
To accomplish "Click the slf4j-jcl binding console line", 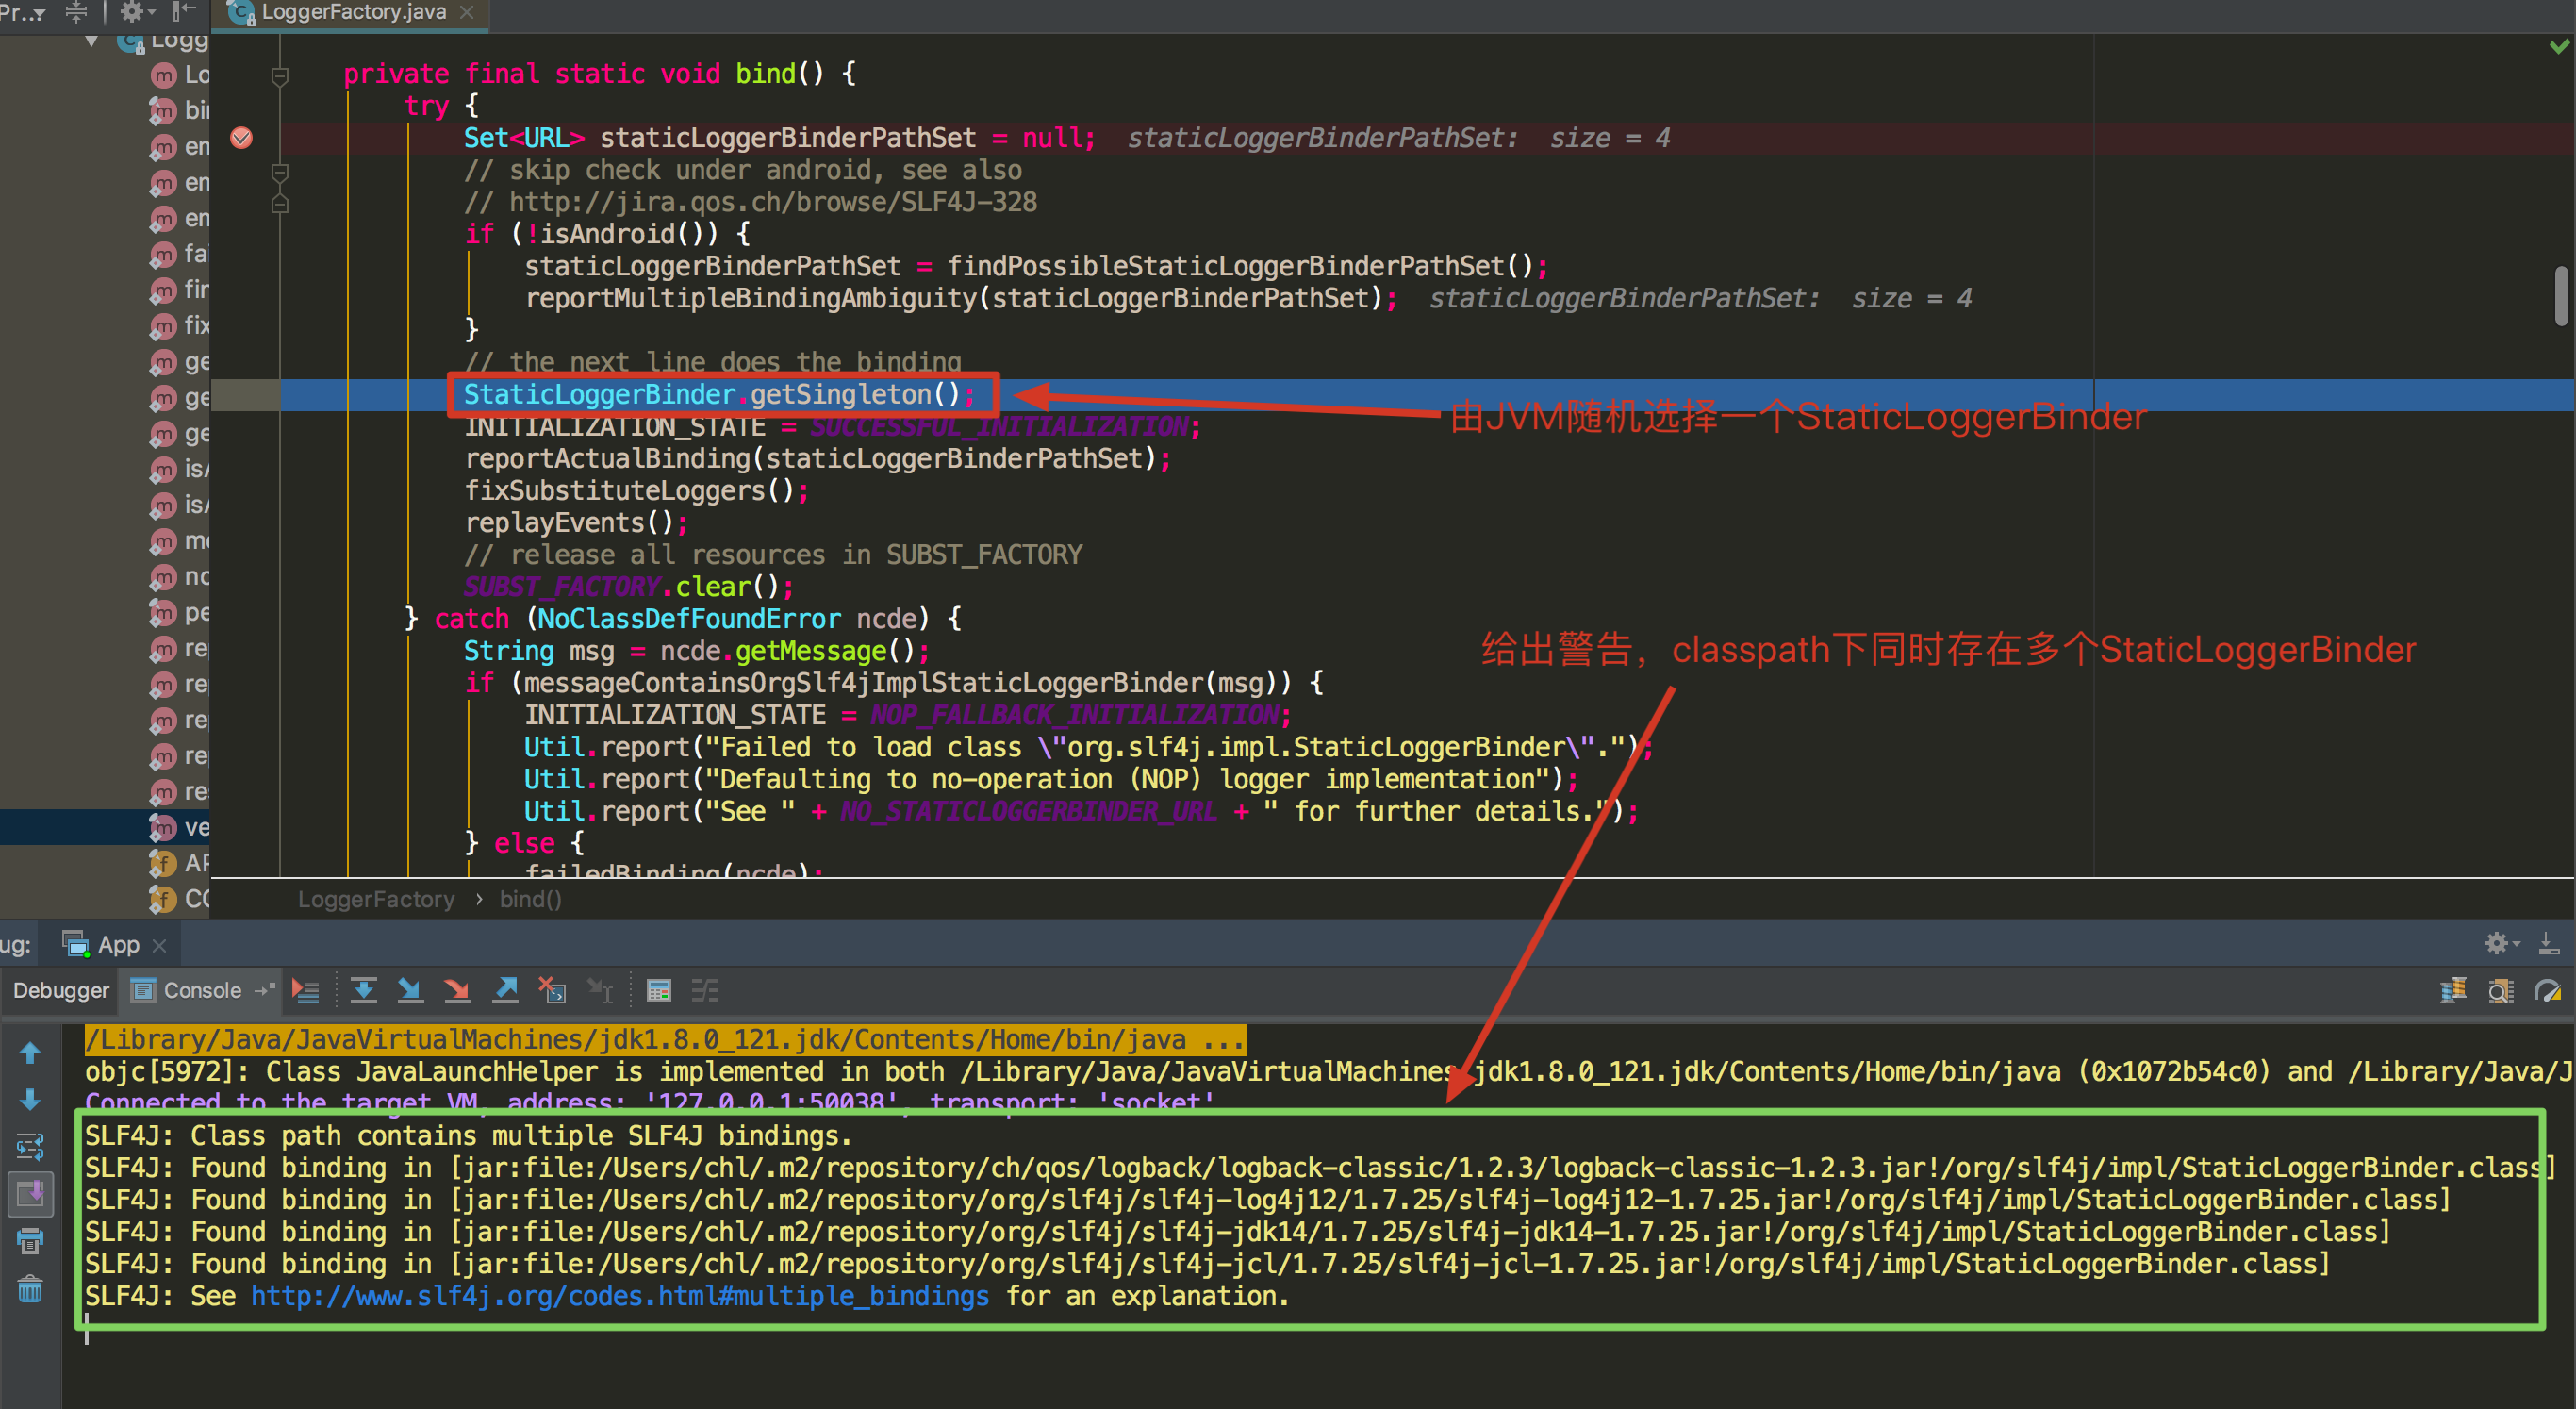I will click(1207, 1264).
